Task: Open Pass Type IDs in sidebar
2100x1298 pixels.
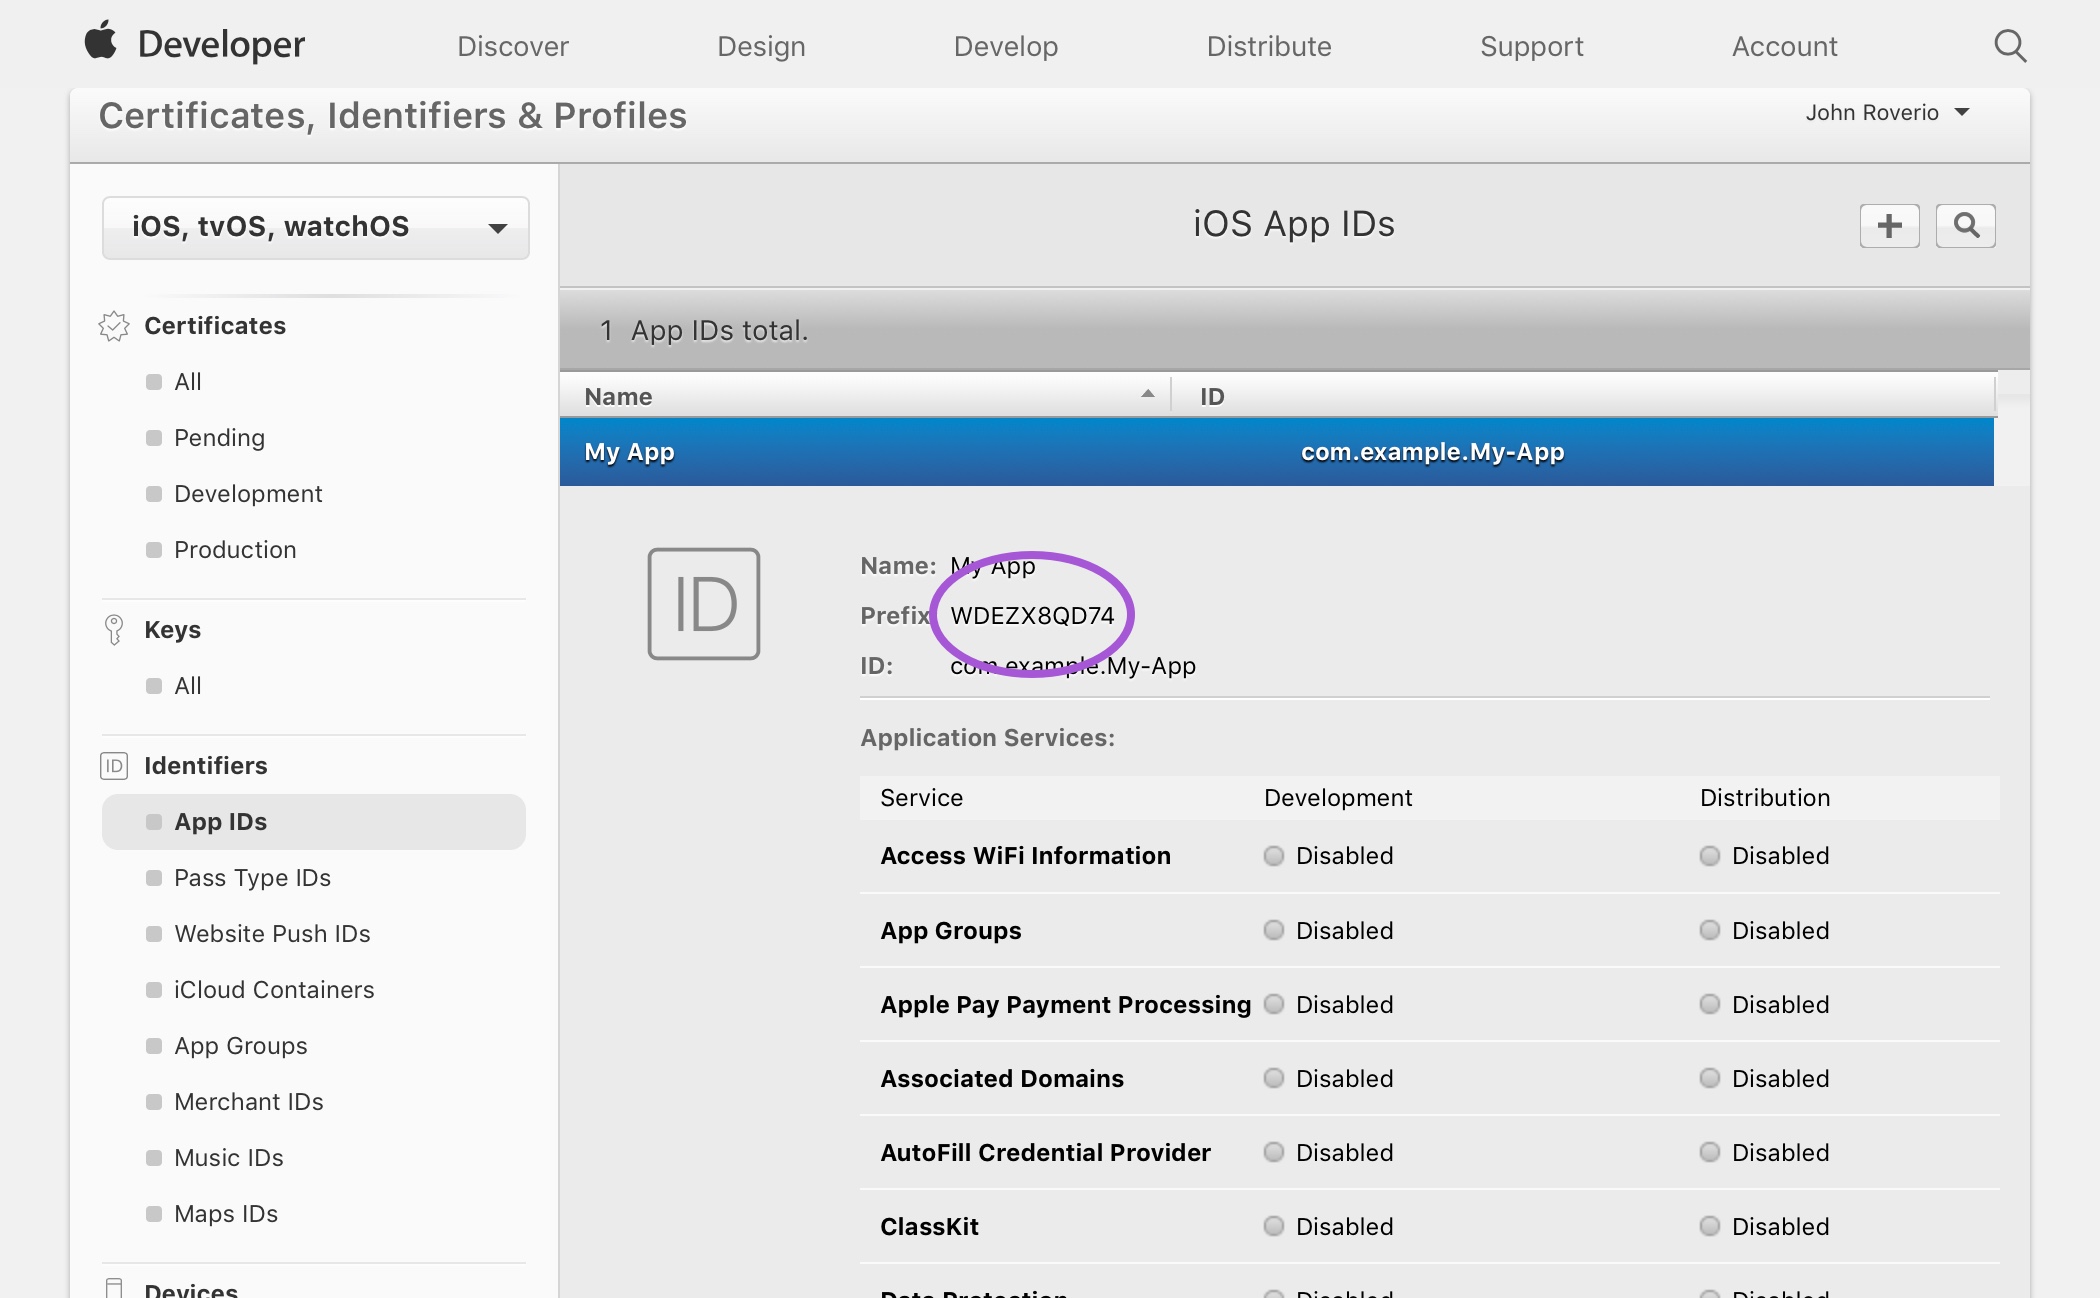Action: [252, 878]
